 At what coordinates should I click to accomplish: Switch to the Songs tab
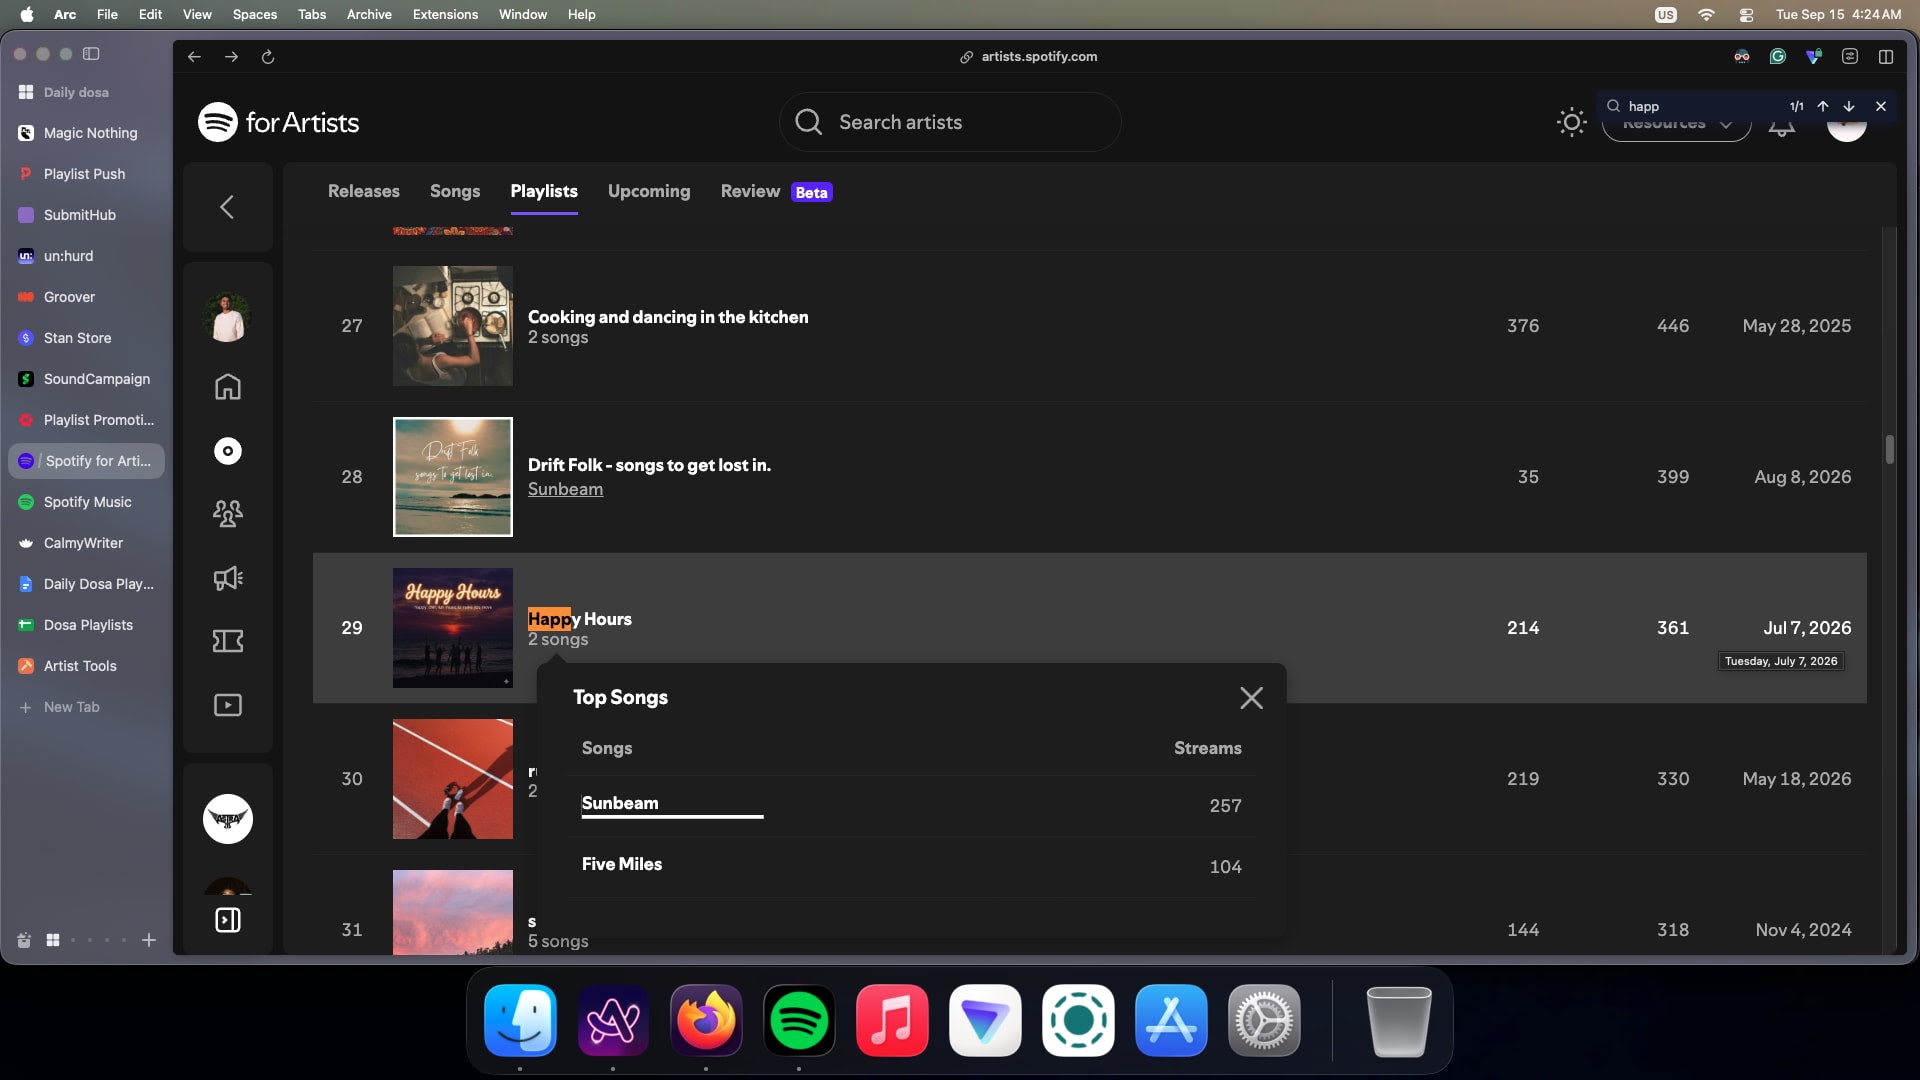coord(455,191)
